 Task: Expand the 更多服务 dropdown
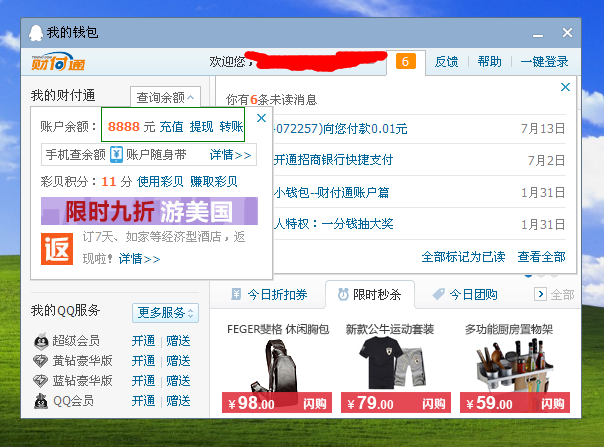(x=165, y=313)
